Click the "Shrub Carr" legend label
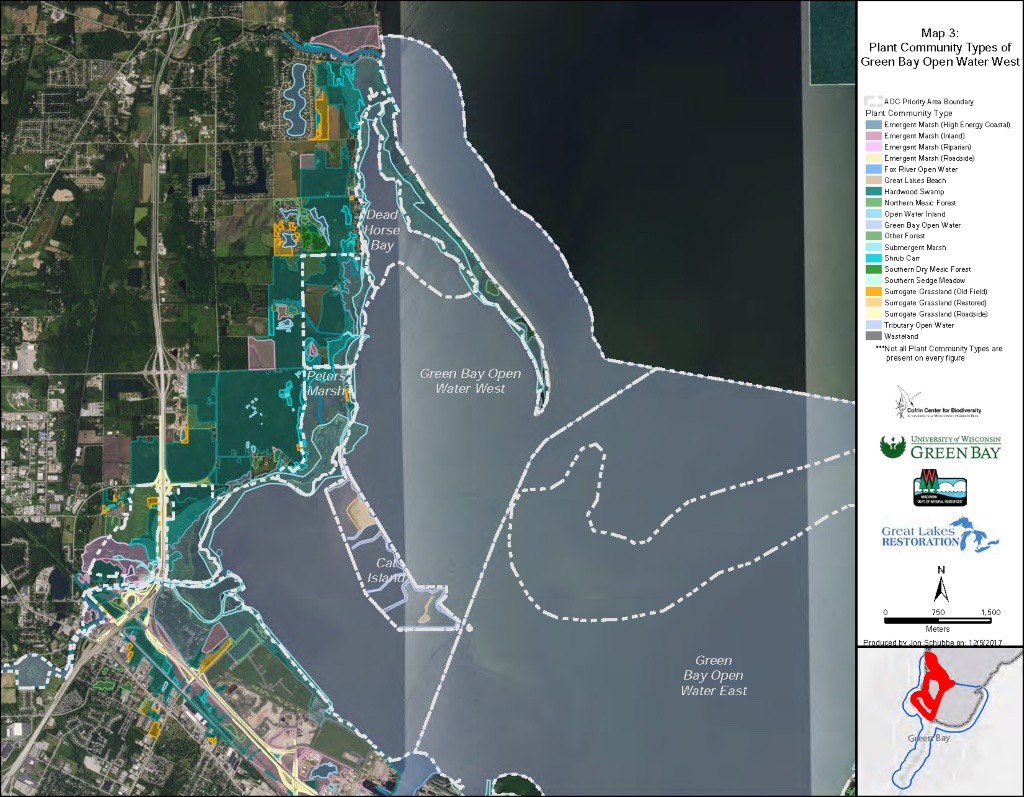The height and width of the screenshot is (797, 1024). (x=902, y=258)
